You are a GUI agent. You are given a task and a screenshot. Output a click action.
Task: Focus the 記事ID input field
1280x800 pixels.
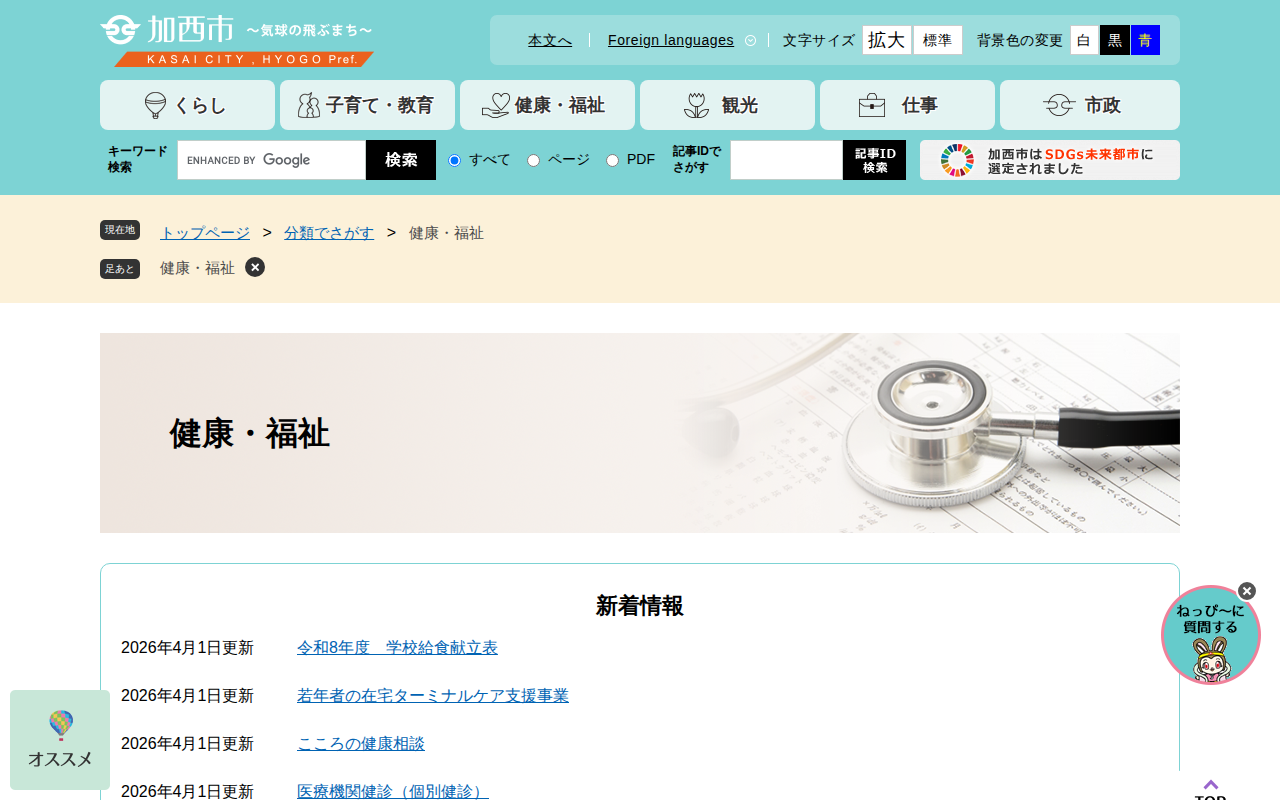click(x=787, y=160)
